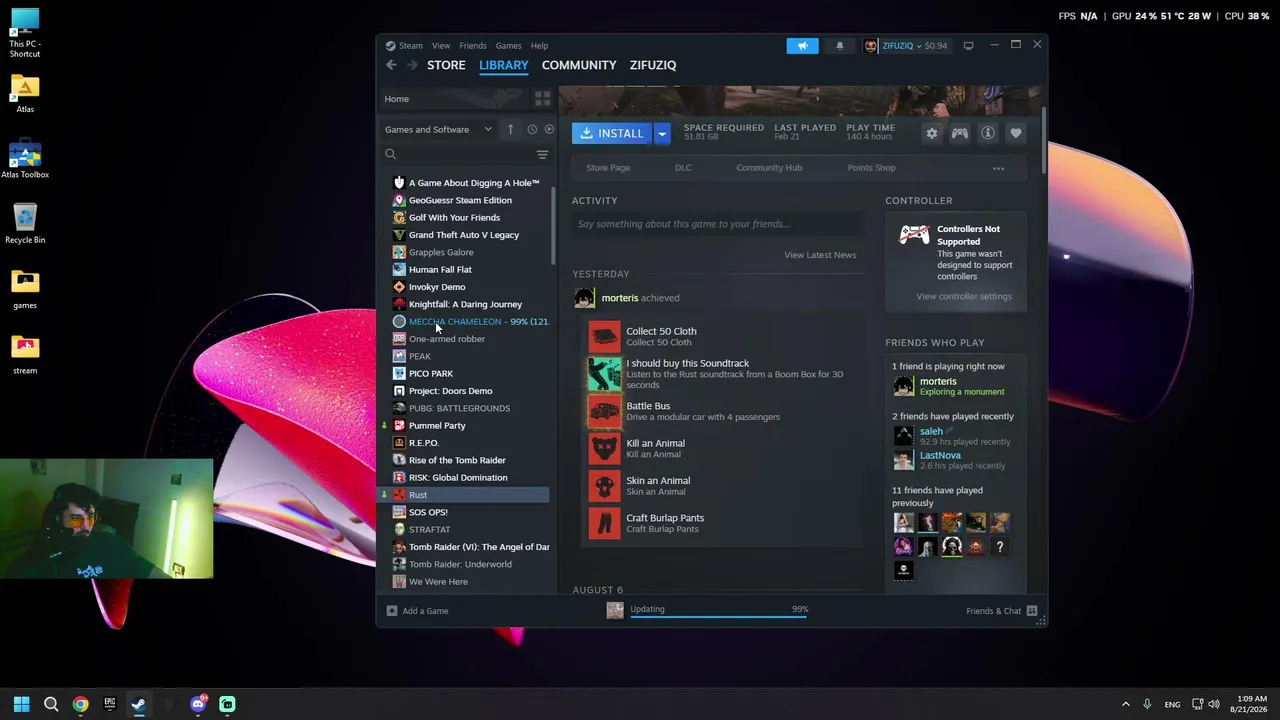
Task: Open Google Chrome from the taskbar
Action: click(x=80, y=704)
